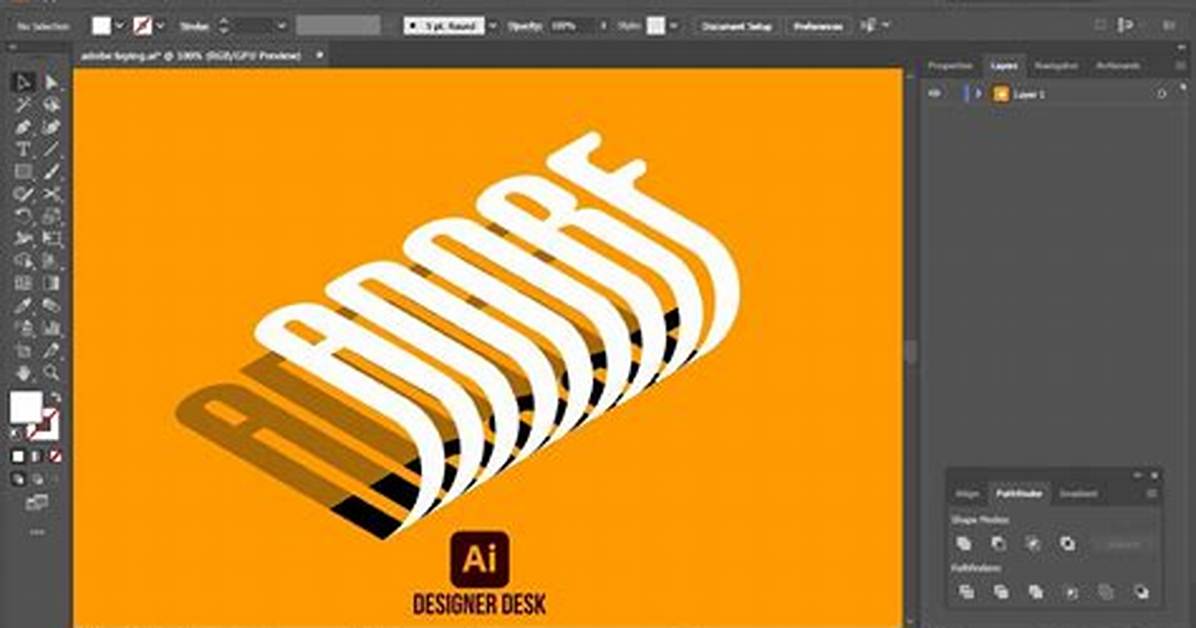
Task: Click Trim in Pathfinders row
Action: pyautogui.click(x=1001, y=592)
